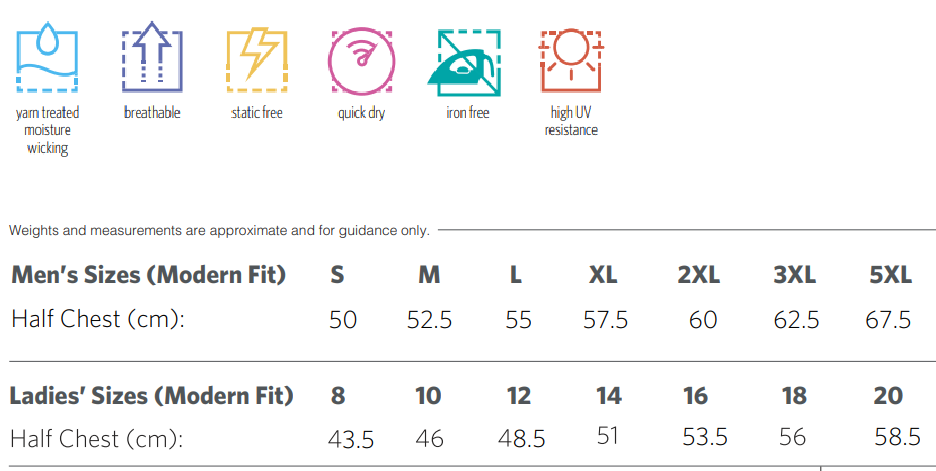Select the 58.5 value under size 20
936x471 pixels.
[897, 437]
